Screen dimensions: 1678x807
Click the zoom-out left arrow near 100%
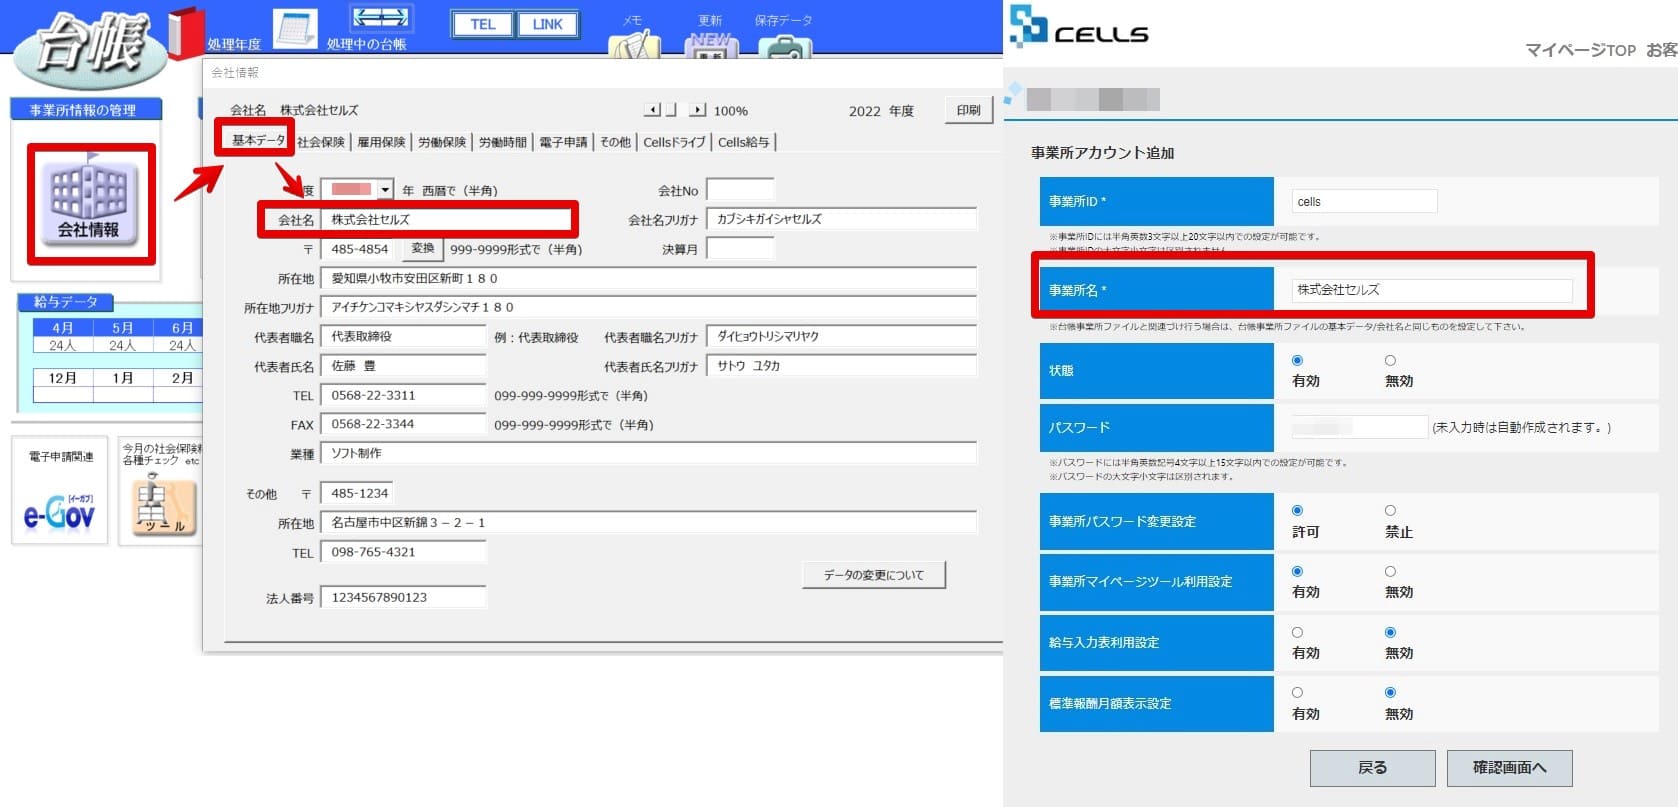(x=653, y=110)
